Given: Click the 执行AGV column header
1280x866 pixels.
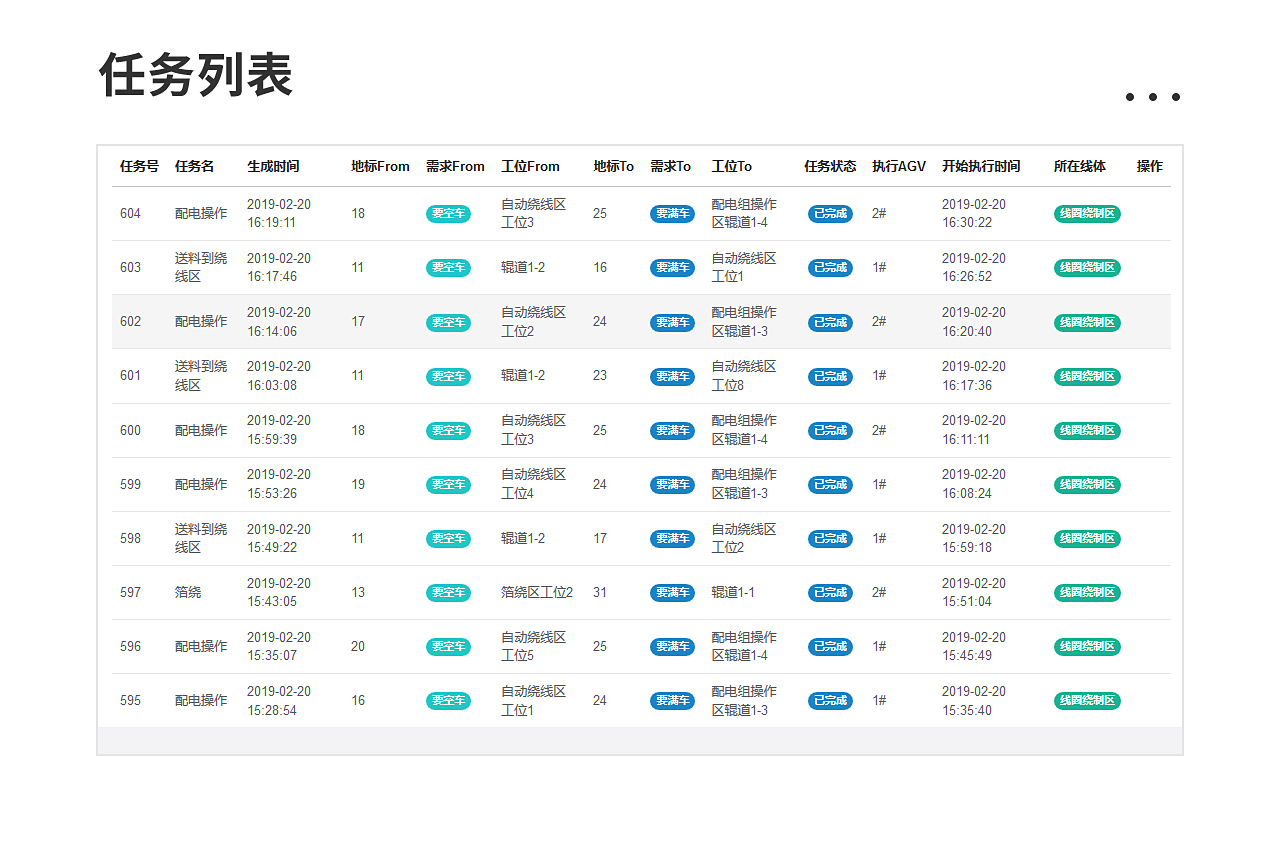Looking at the screenshot, I should (897, 166).
